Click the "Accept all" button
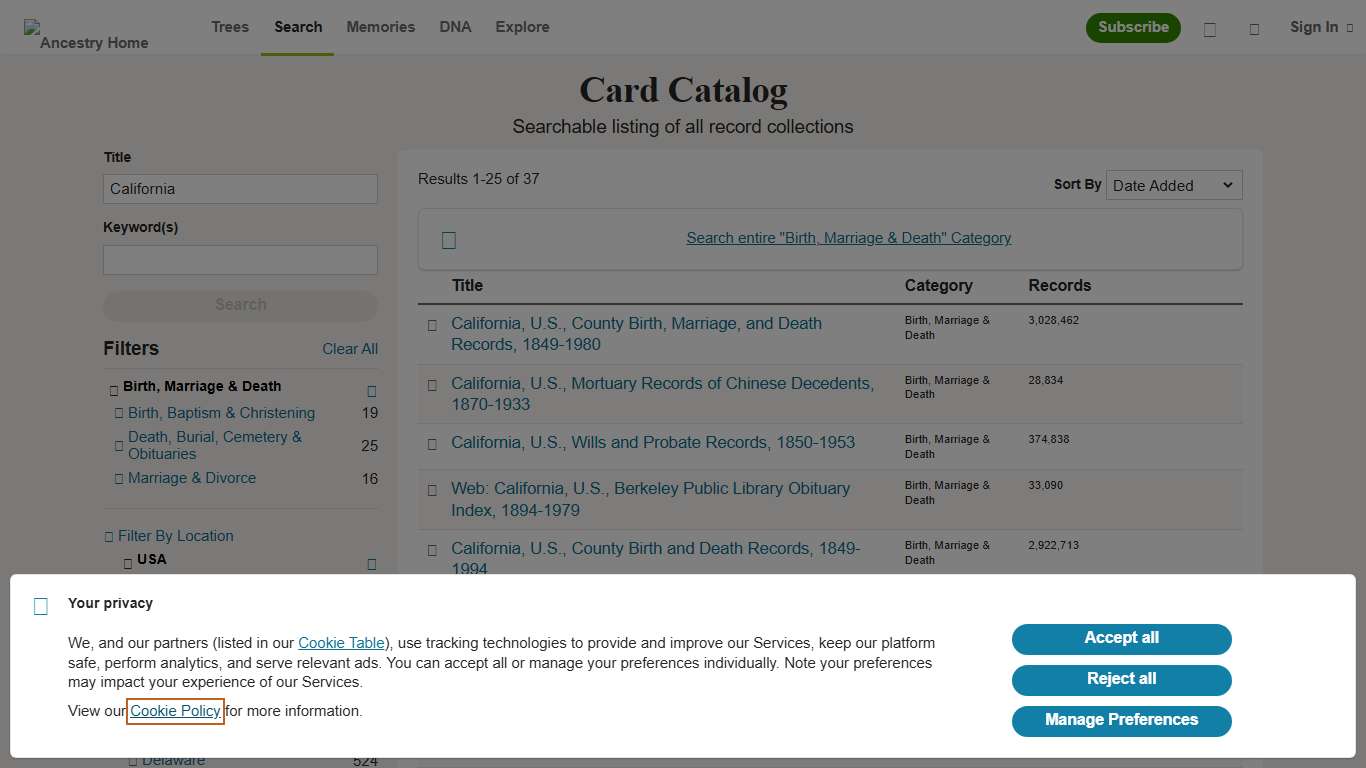Screen dimensions: 1366x768 [x=1121, y=639]
